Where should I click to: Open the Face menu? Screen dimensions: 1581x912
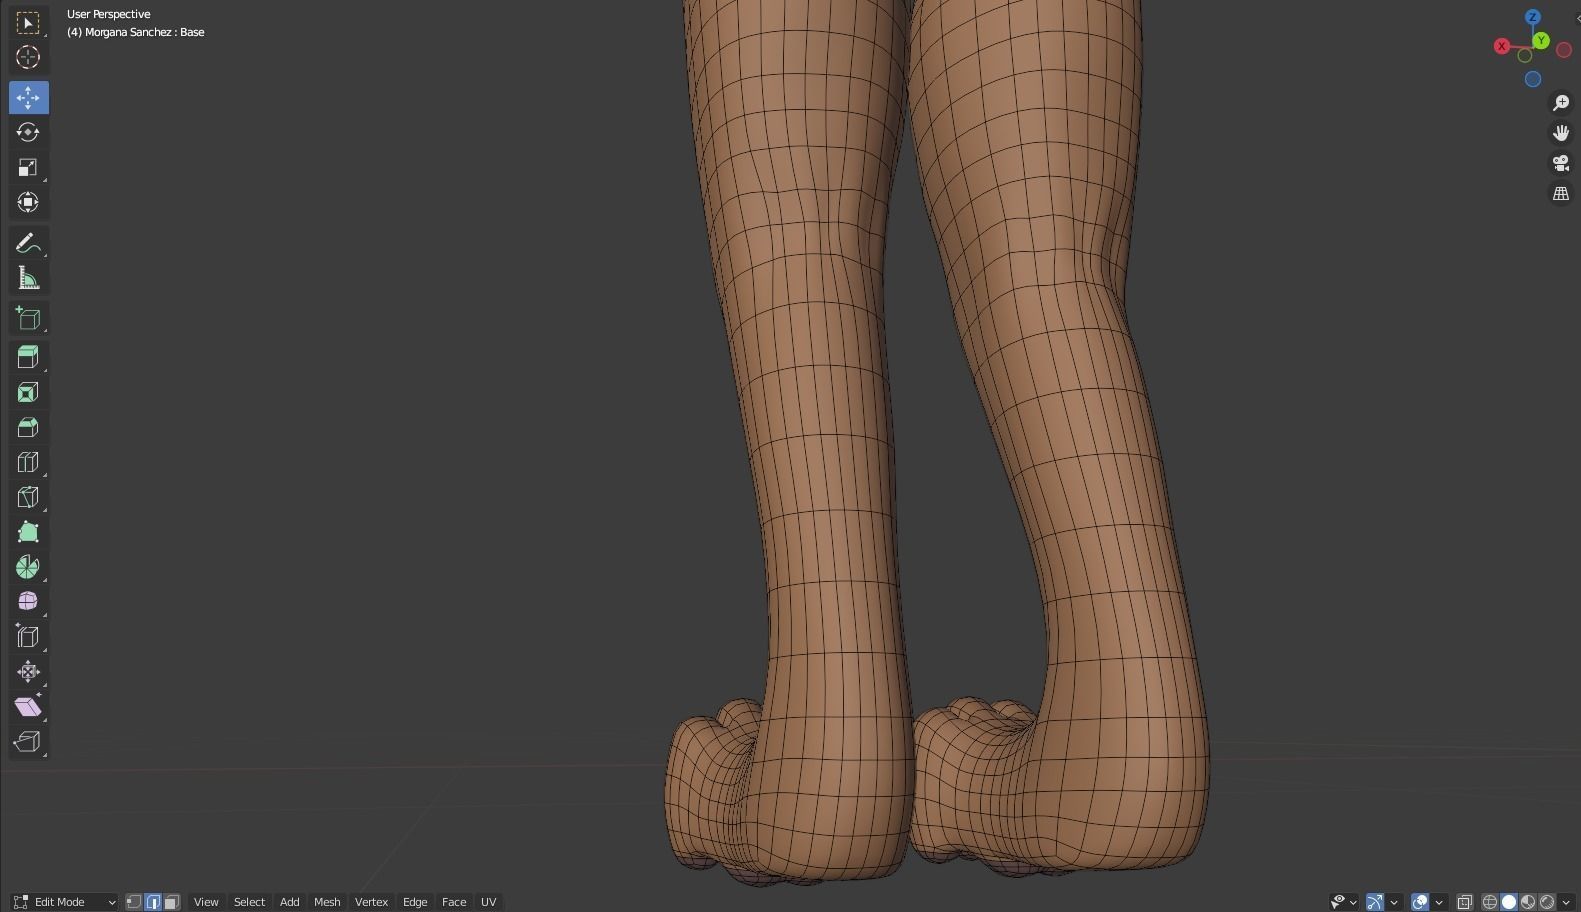pyautogui.click(x=454, y=902)
